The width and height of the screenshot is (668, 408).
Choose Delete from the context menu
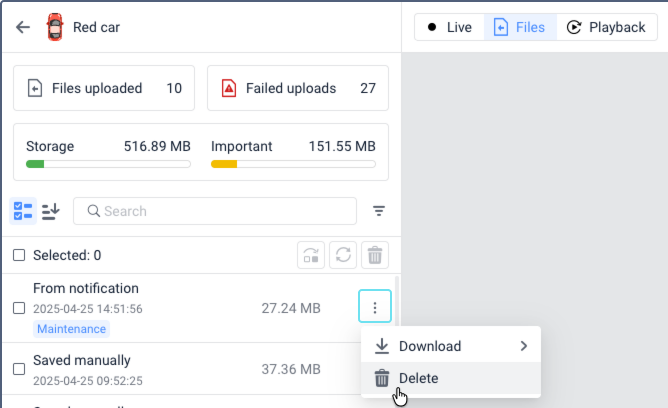pos(418,378)
